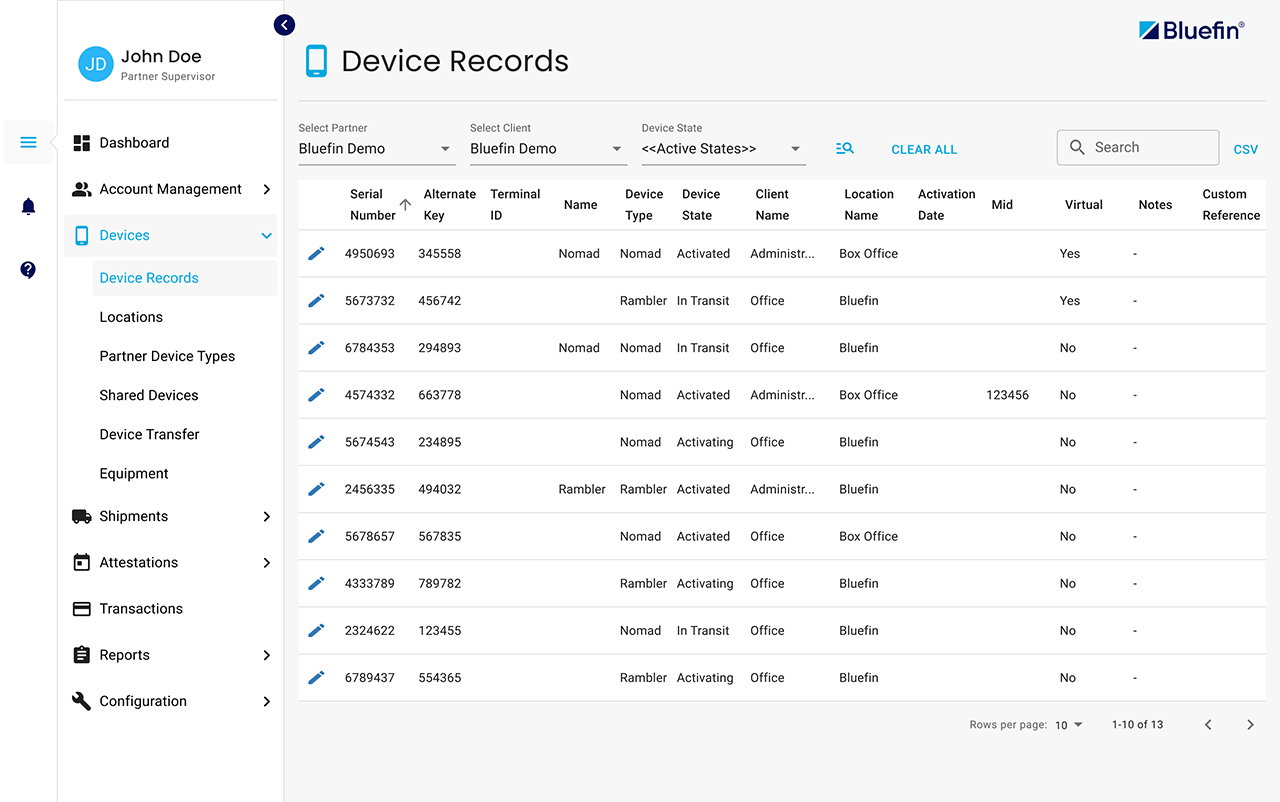The image size is (1280, 802).
Task: Open the Select Partner dropdown
Action: 377,149
